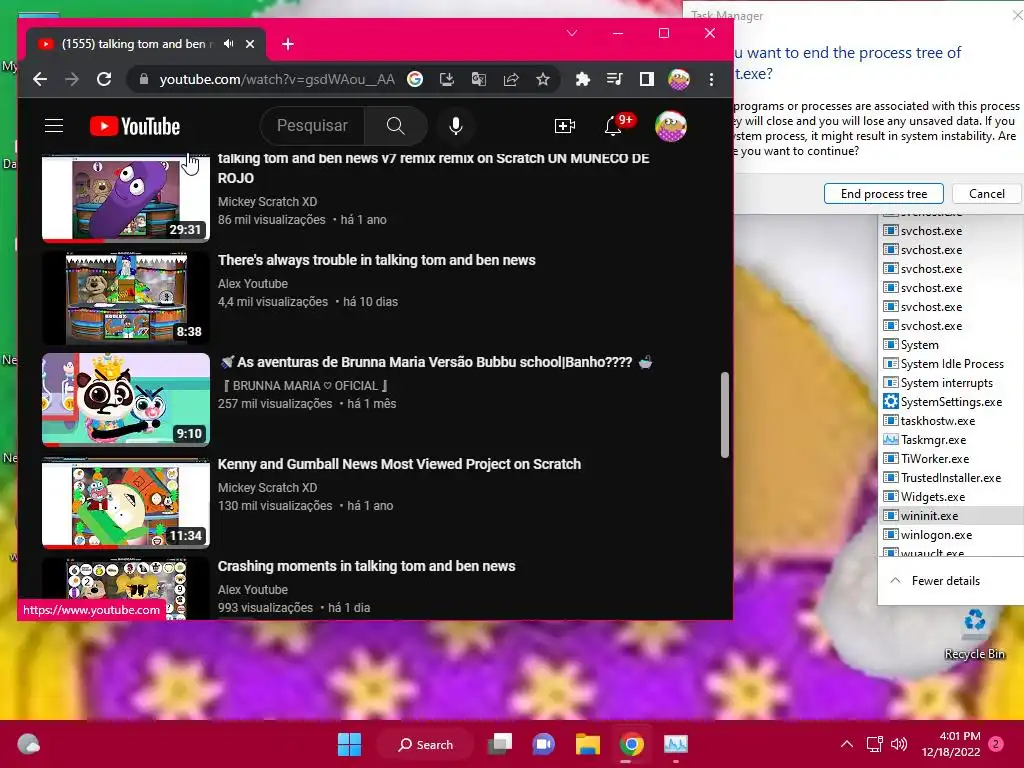The image size is (1024, 768).
Task: Cancel the end process dialog
Action: [987, 194]
